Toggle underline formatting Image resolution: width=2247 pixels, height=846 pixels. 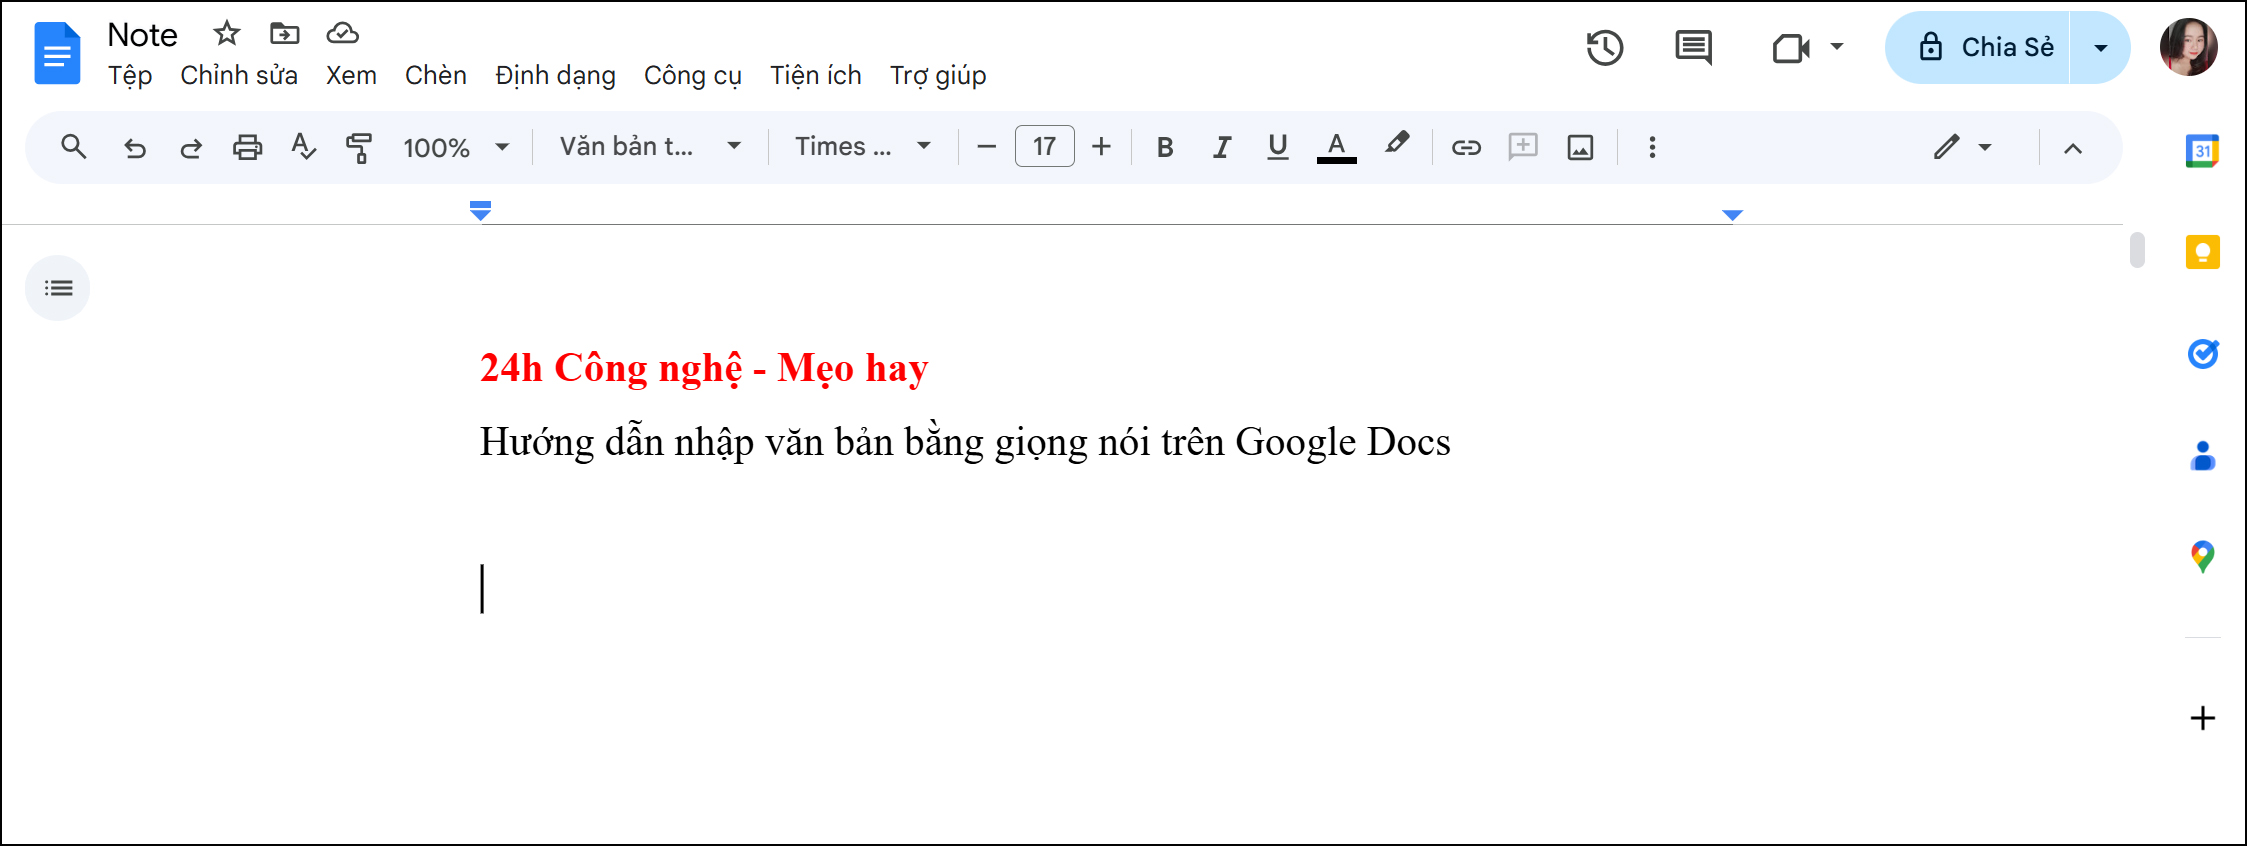pos(1277,147)
